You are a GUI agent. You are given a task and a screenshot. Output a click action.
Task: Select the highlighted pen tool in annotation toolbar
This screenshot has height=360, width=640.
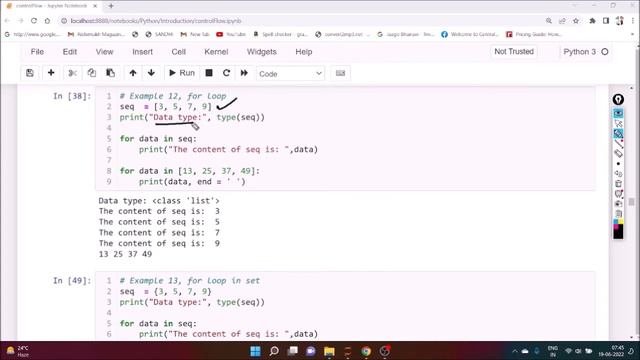618,133
